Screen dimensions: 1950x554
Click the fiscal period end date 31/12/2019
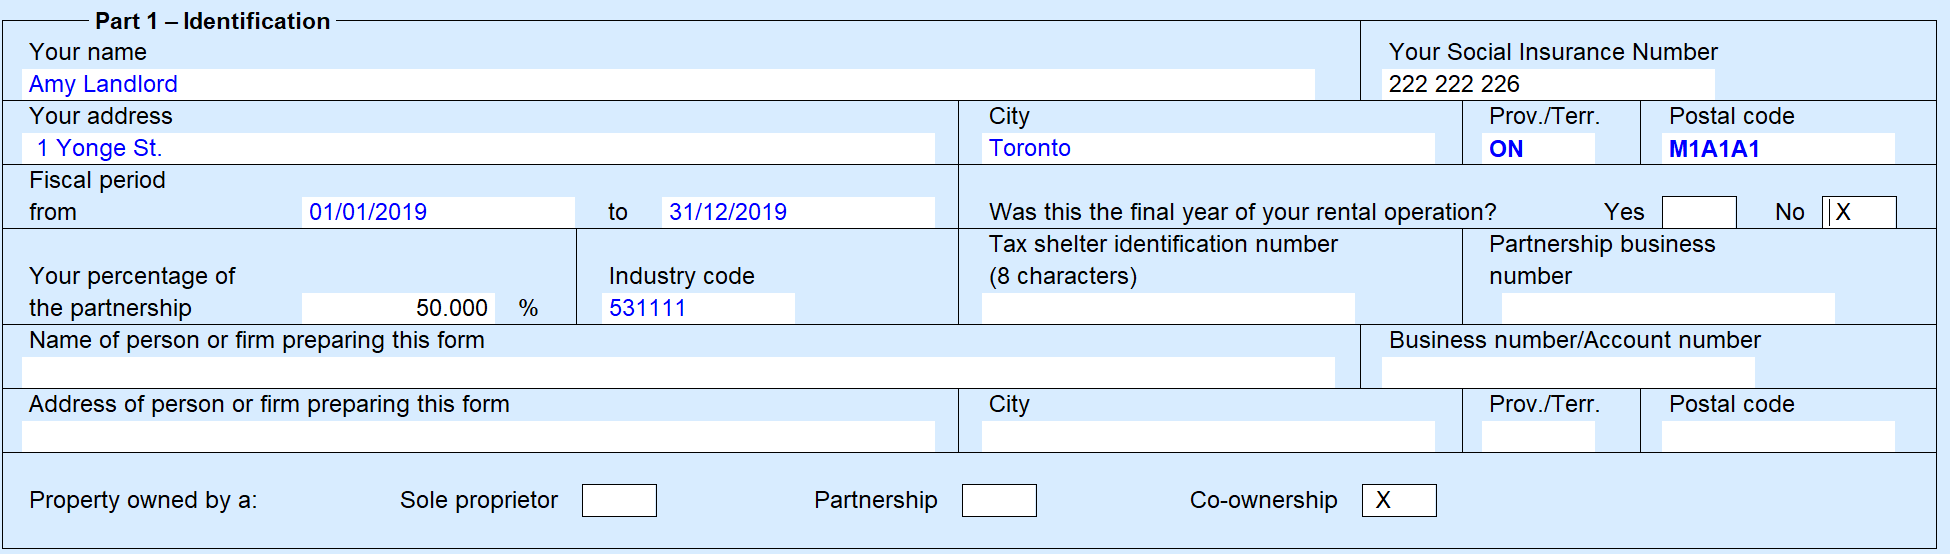click(x=798, y=212)
